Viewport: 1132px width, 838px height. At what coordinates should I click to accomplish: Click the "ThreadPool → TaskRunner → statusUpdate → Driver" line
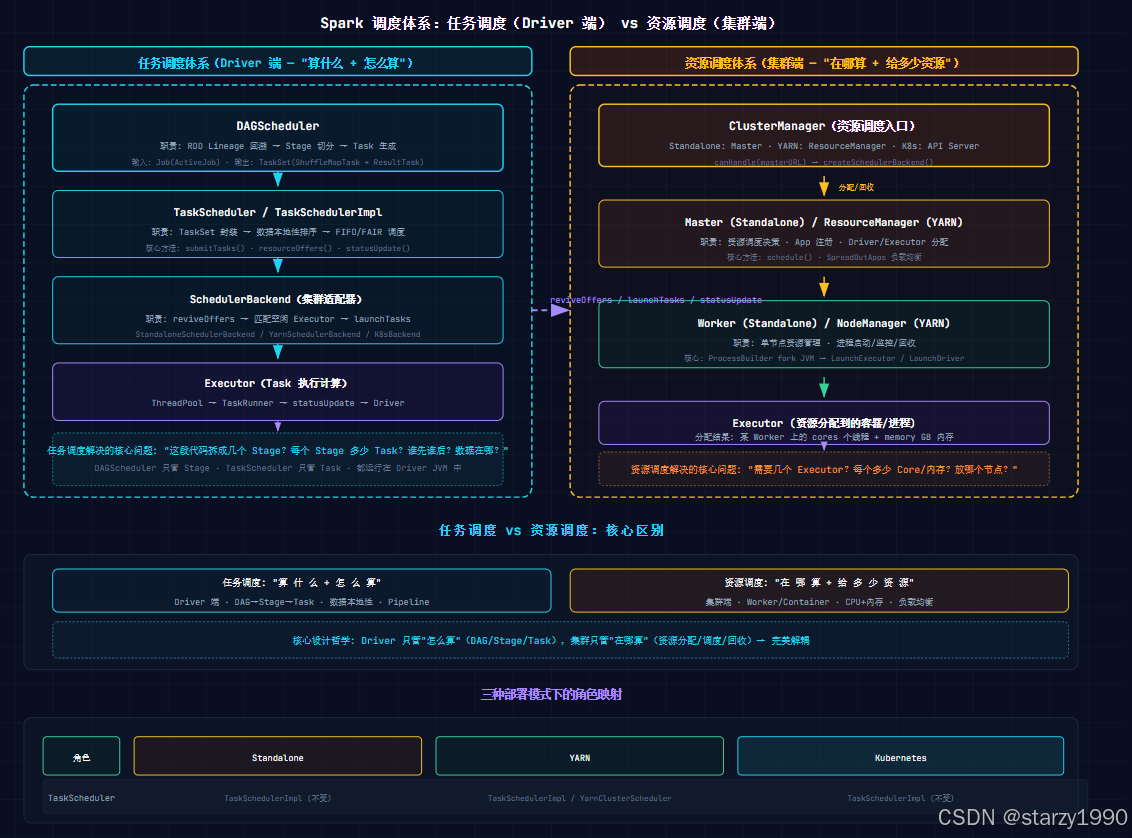[x=278, y=403]
